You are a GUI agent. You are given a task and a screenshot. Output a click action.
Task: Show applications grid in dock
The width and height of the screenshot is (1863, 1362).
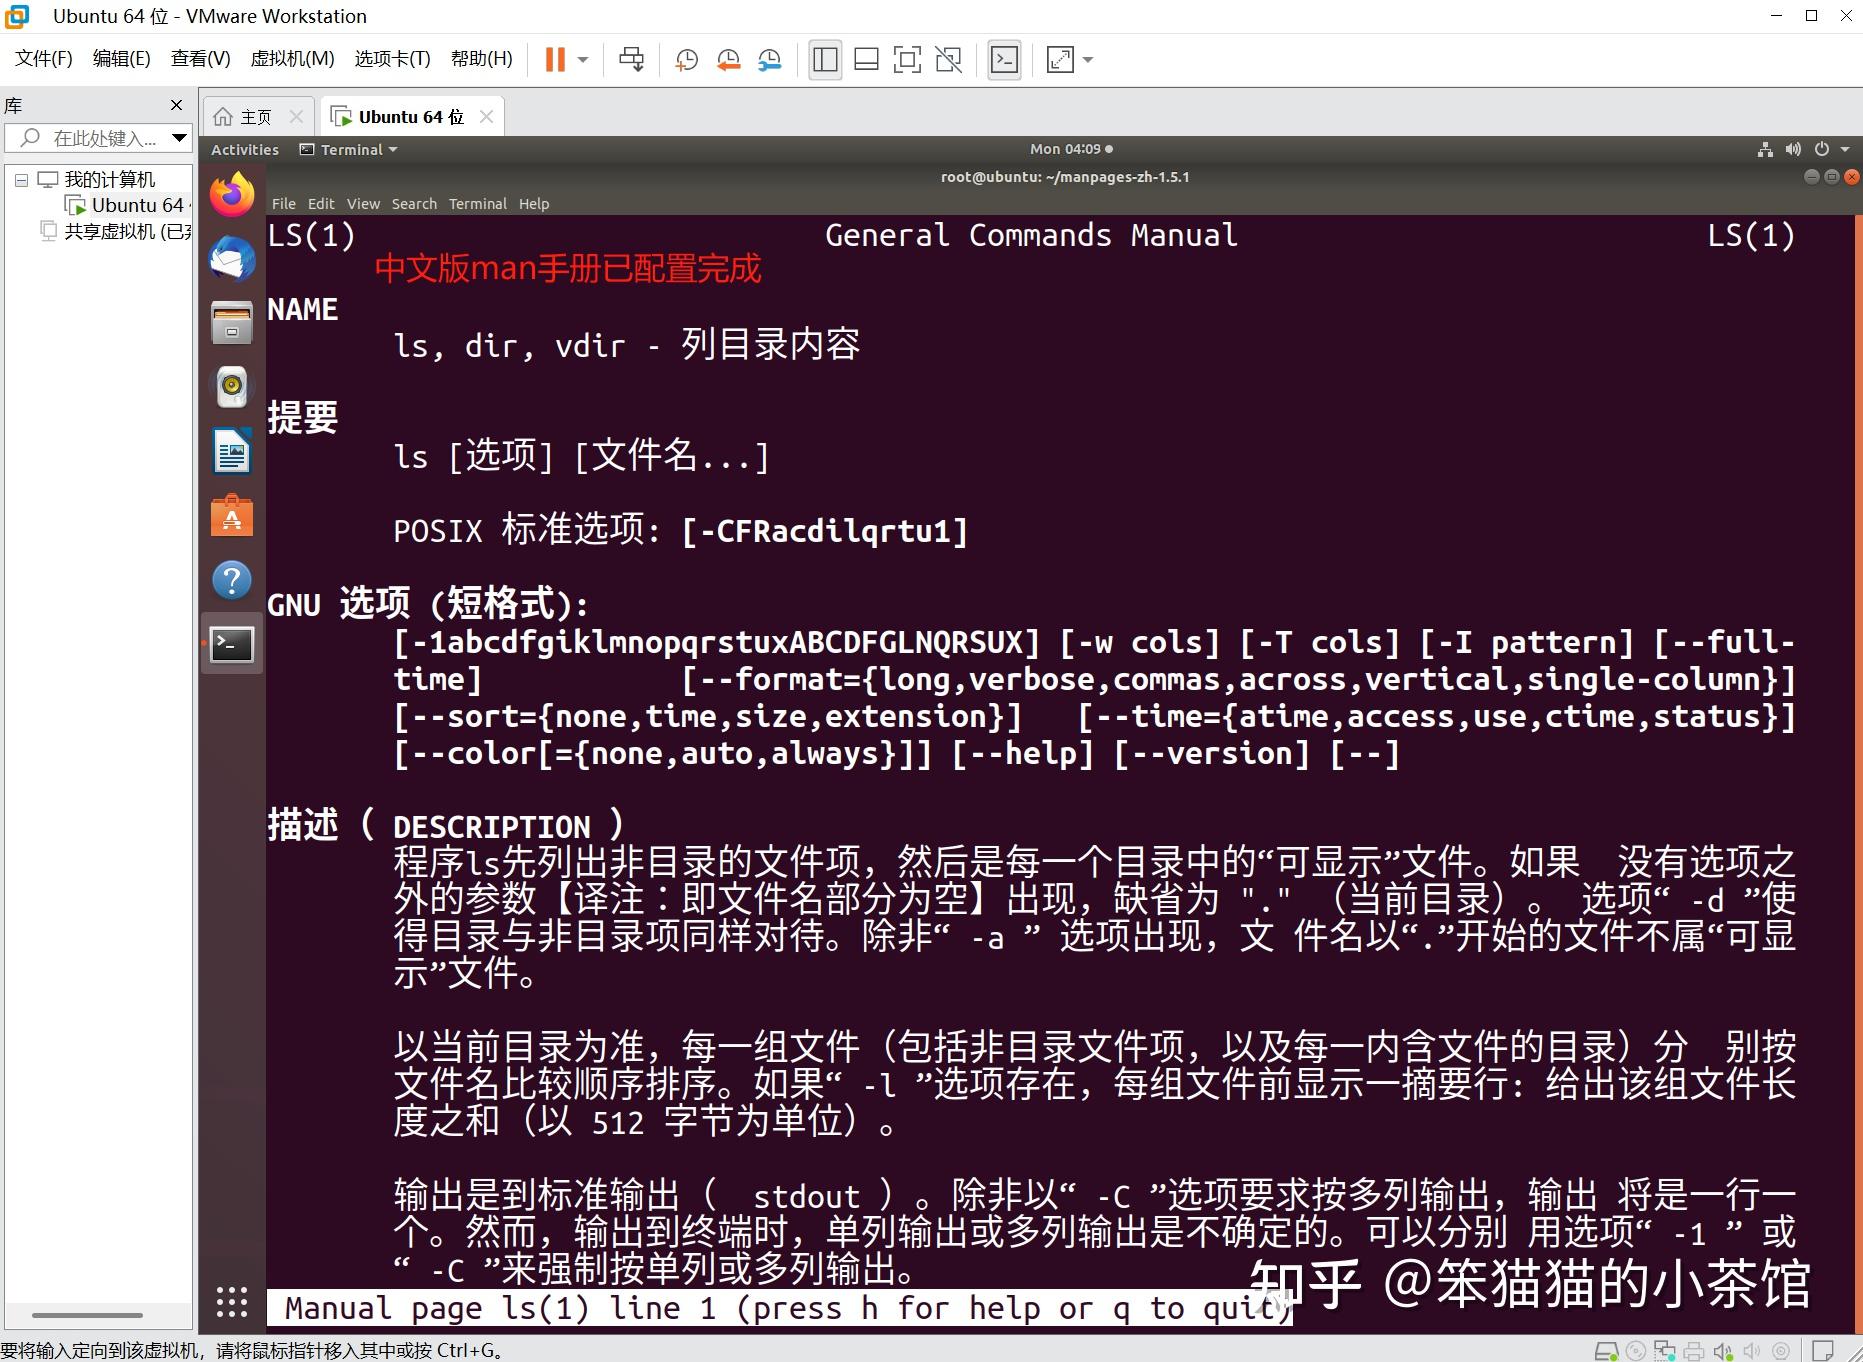[232, 1302]
